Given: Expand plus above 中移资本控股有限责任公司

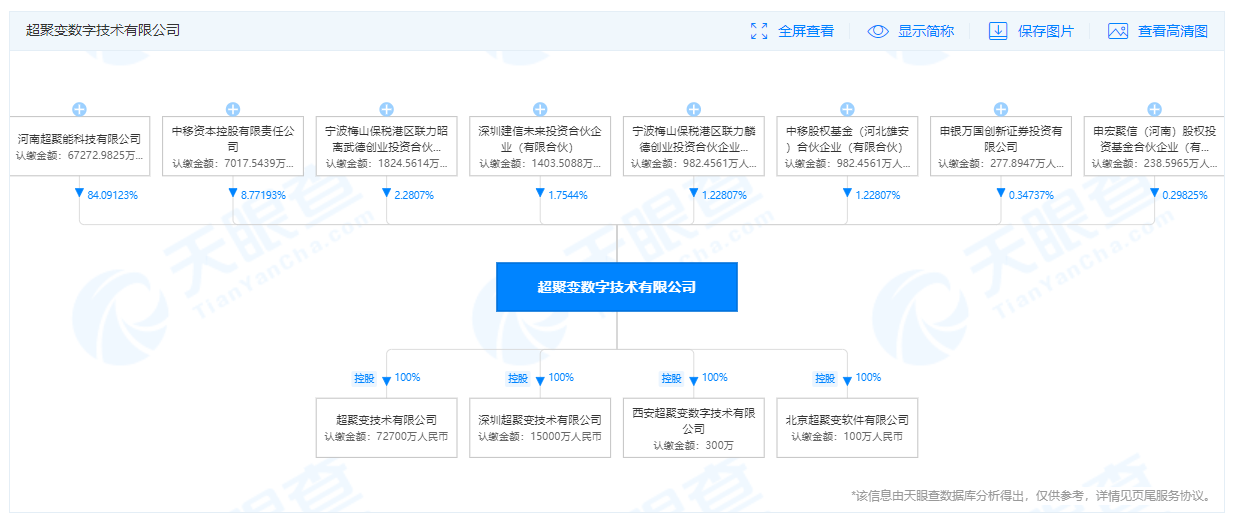Looking at the screenshot, I should pos(233,109).
